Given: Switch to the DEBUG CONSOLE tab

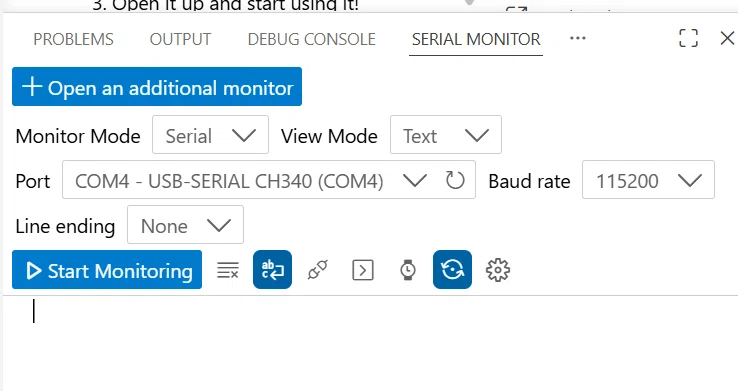Looking at the screenshot, I should pos(312,39).
